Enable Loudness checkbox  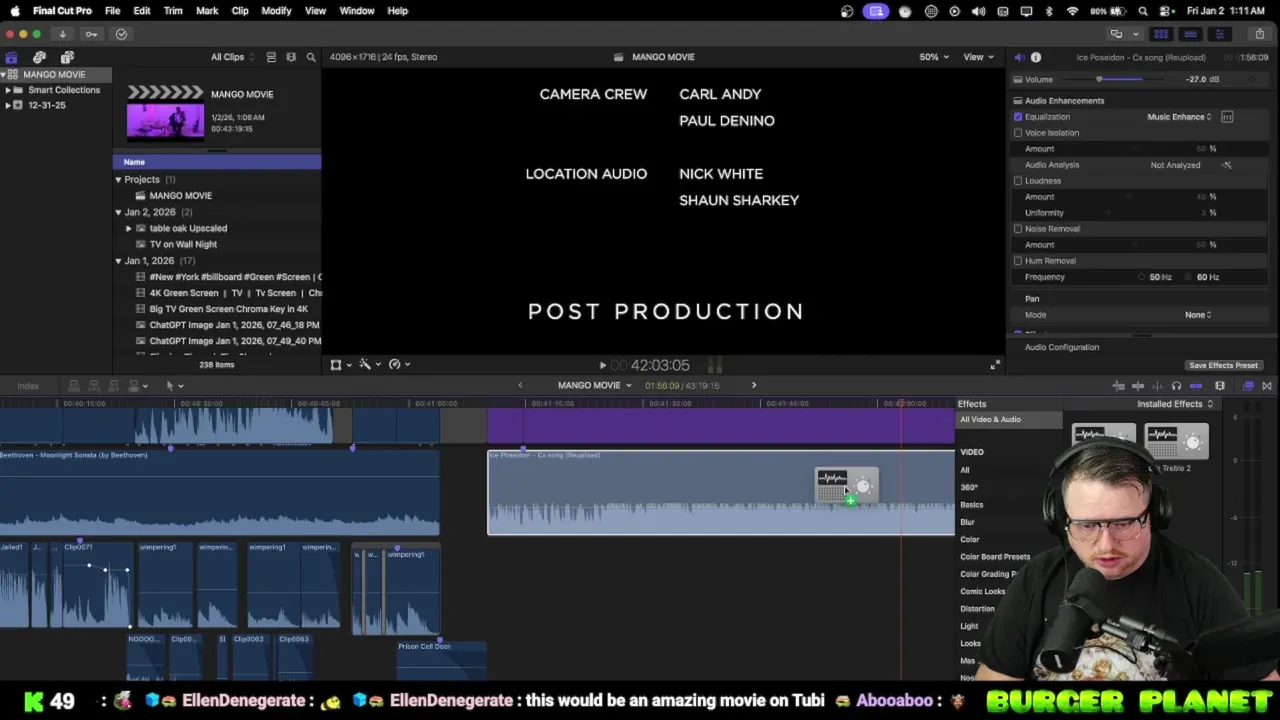coord(1018,181)
